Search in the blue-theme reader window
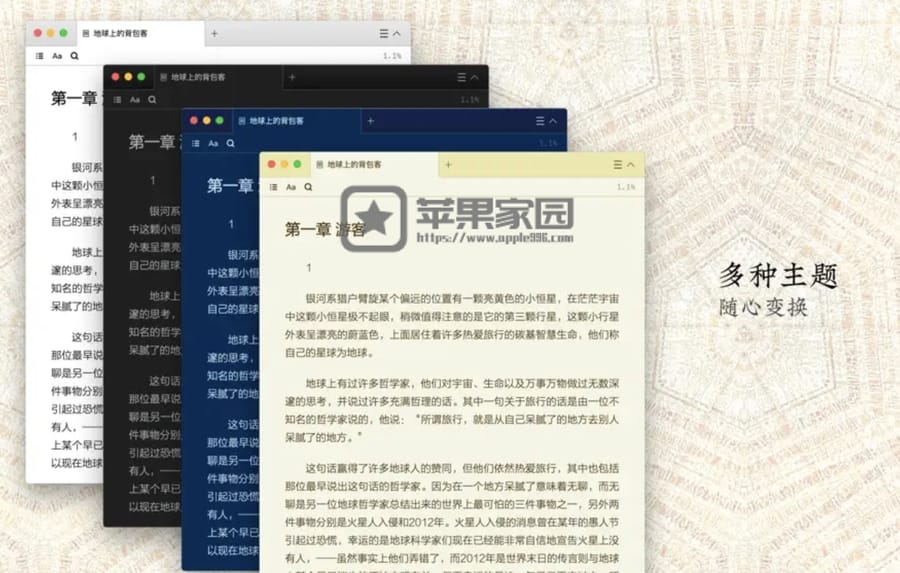The height and width of the screenshot is (573, 900). 230,143
